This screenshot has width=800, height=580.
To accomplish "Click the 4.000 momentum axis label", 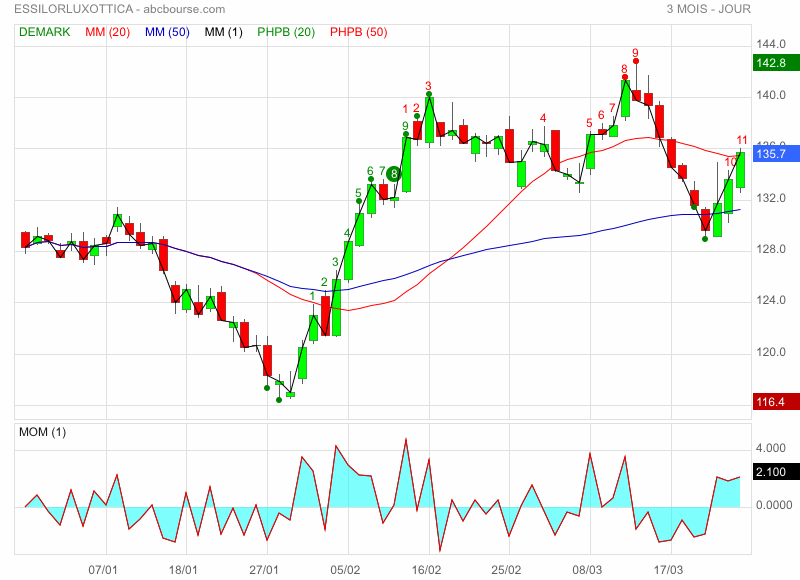I will [x=771, y=448].
